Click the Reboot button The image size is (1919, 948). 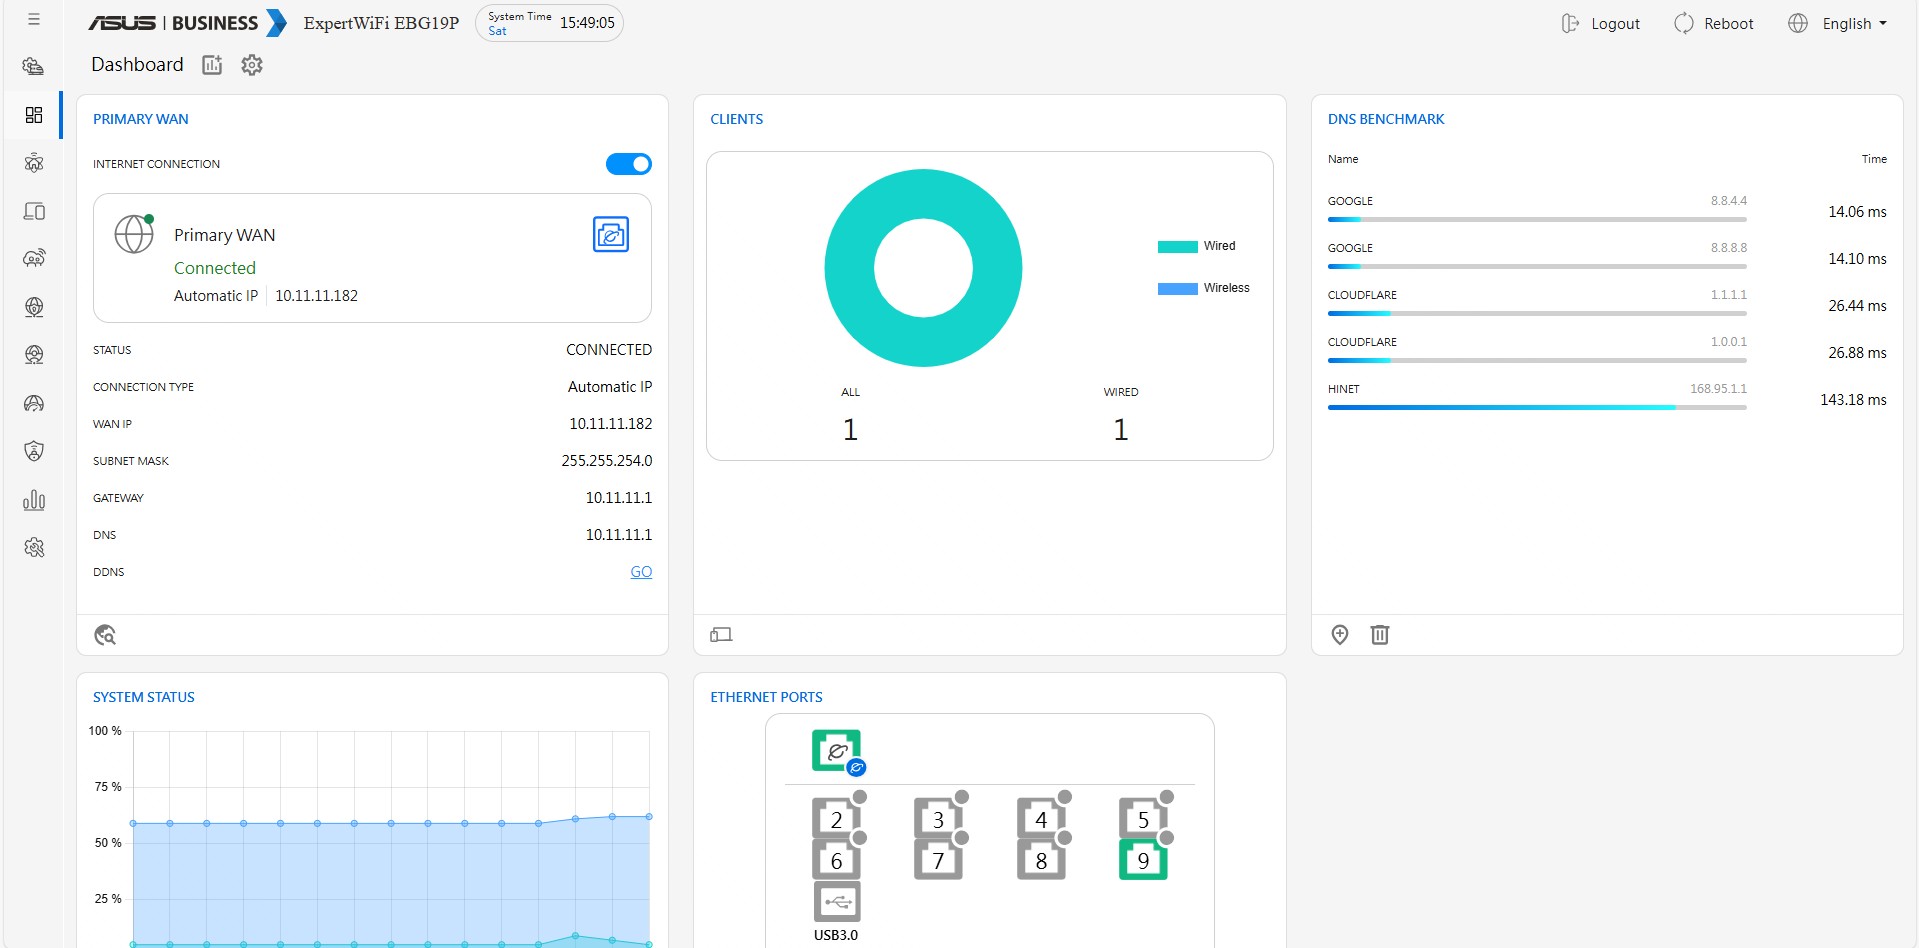pyautogui.click(x=1714, y=24)
